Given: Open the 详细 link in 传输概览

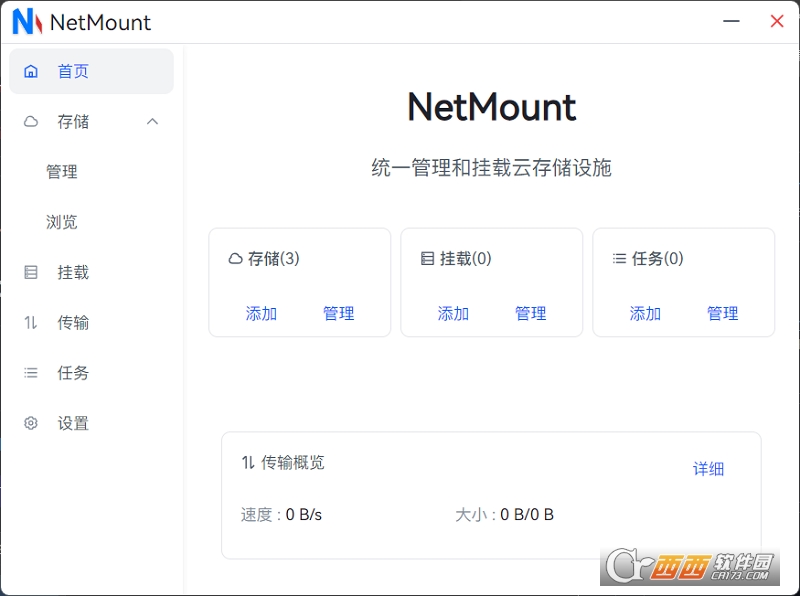Looking at the screenshot, I should click(x=708, y=469).
